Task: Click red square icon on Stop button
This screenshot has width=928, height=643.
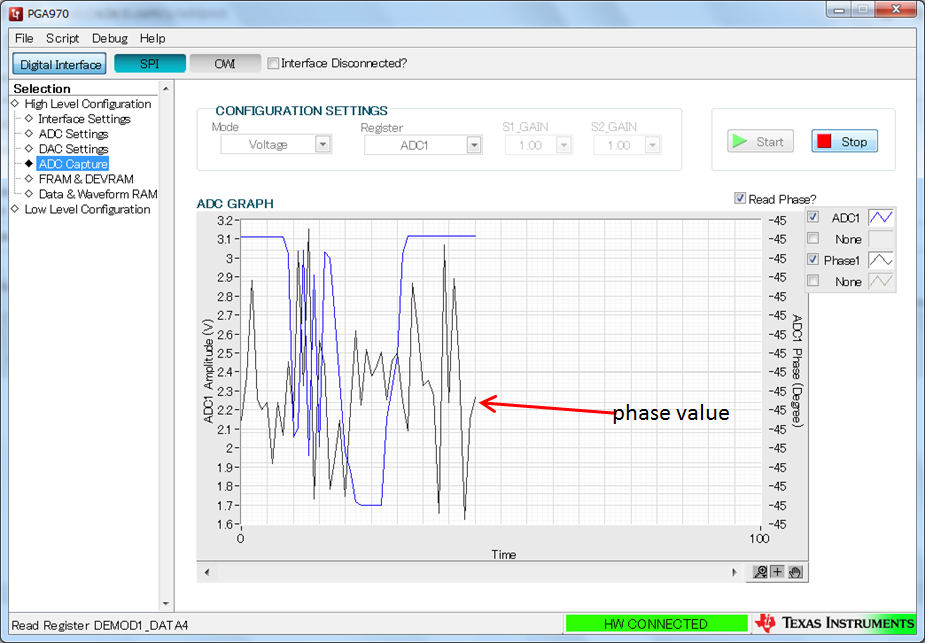Action: coord(824,142)
